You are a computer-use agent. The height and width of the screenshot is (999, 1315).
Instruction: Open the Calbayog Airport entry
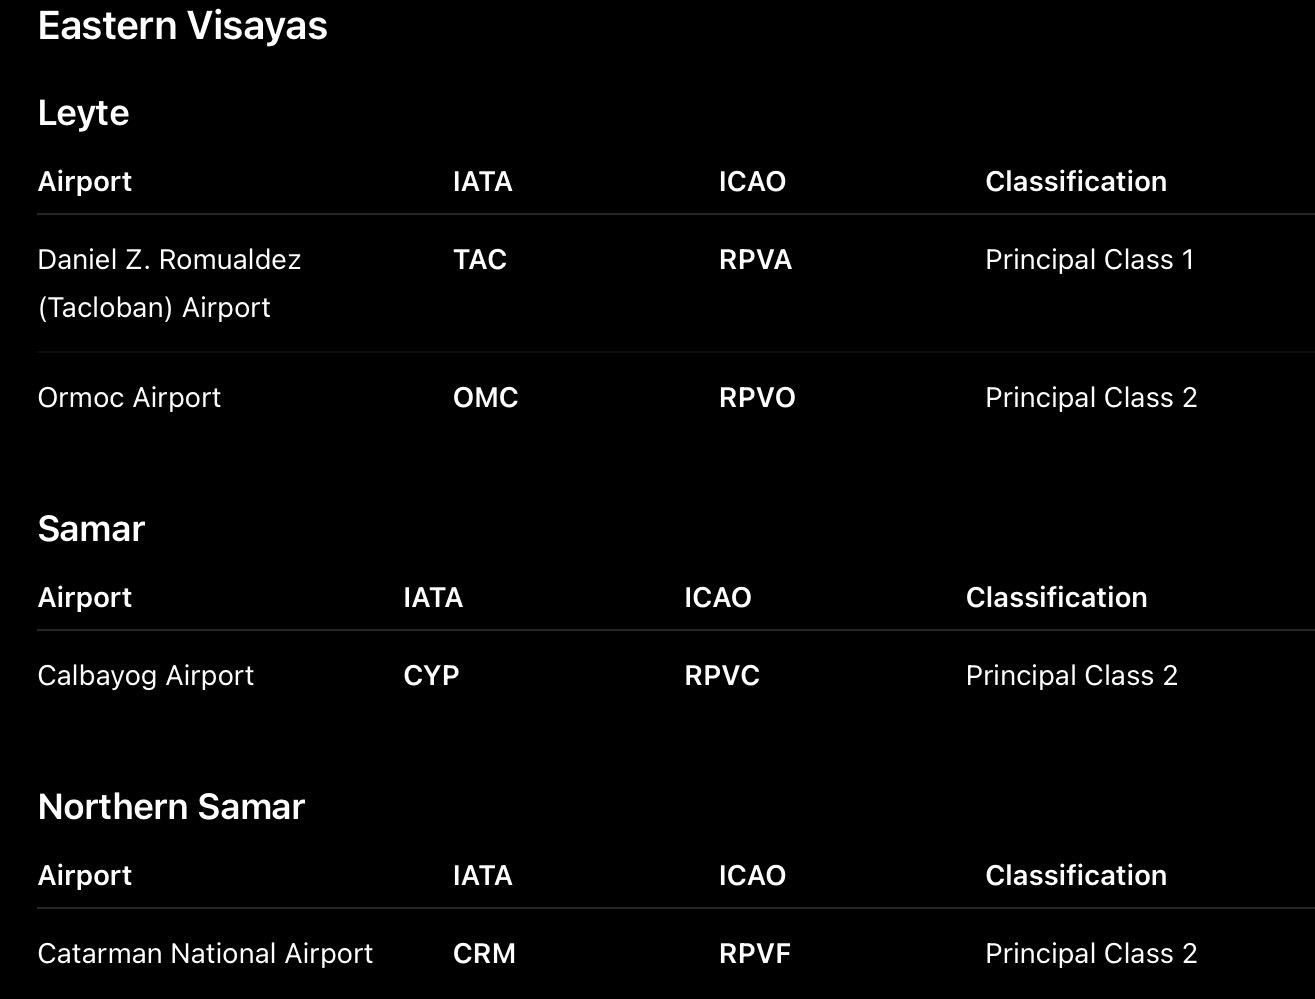(146, 676)
